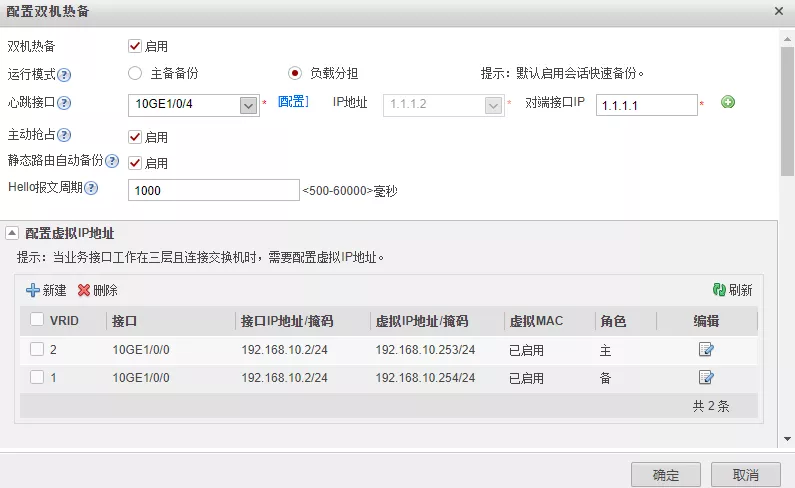Edit the VRID 1 row entry
Viewport: 795px width, 488px height.
click(706, 377)
